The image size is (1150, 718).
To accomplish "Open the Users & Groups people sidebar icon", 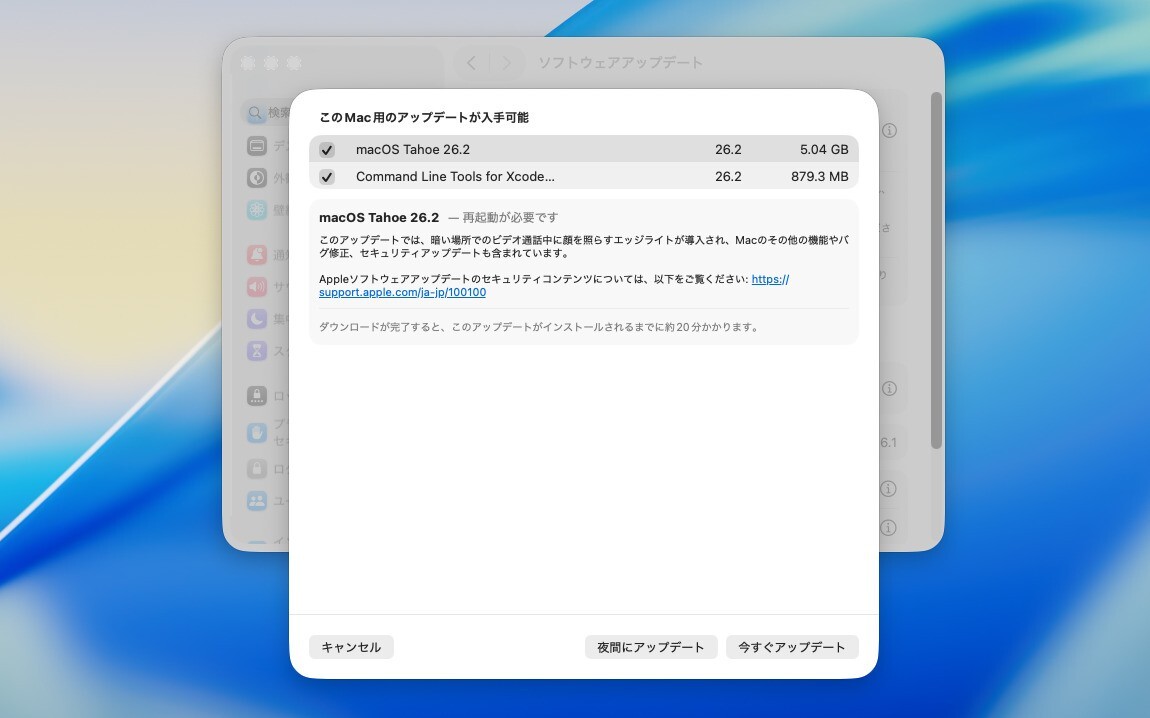I will 257,501.
